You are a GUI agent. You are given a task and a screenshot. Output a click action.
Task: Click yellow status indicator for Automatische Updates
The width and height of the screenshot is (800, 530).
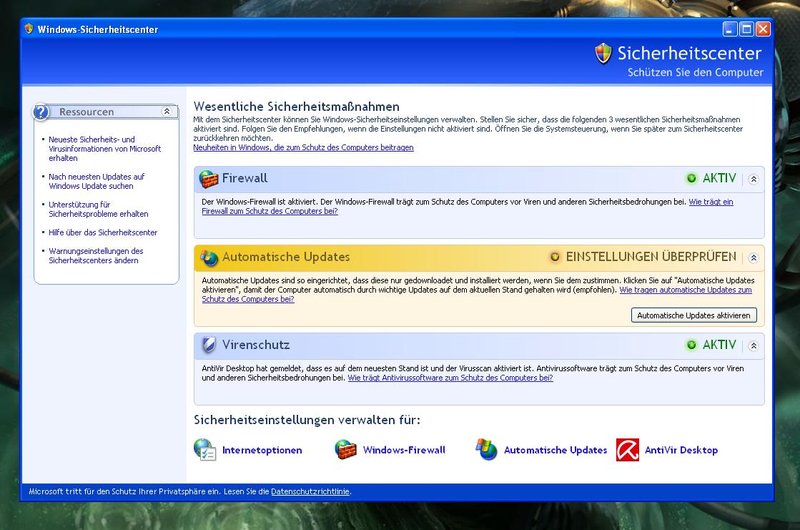click(555, 257)
